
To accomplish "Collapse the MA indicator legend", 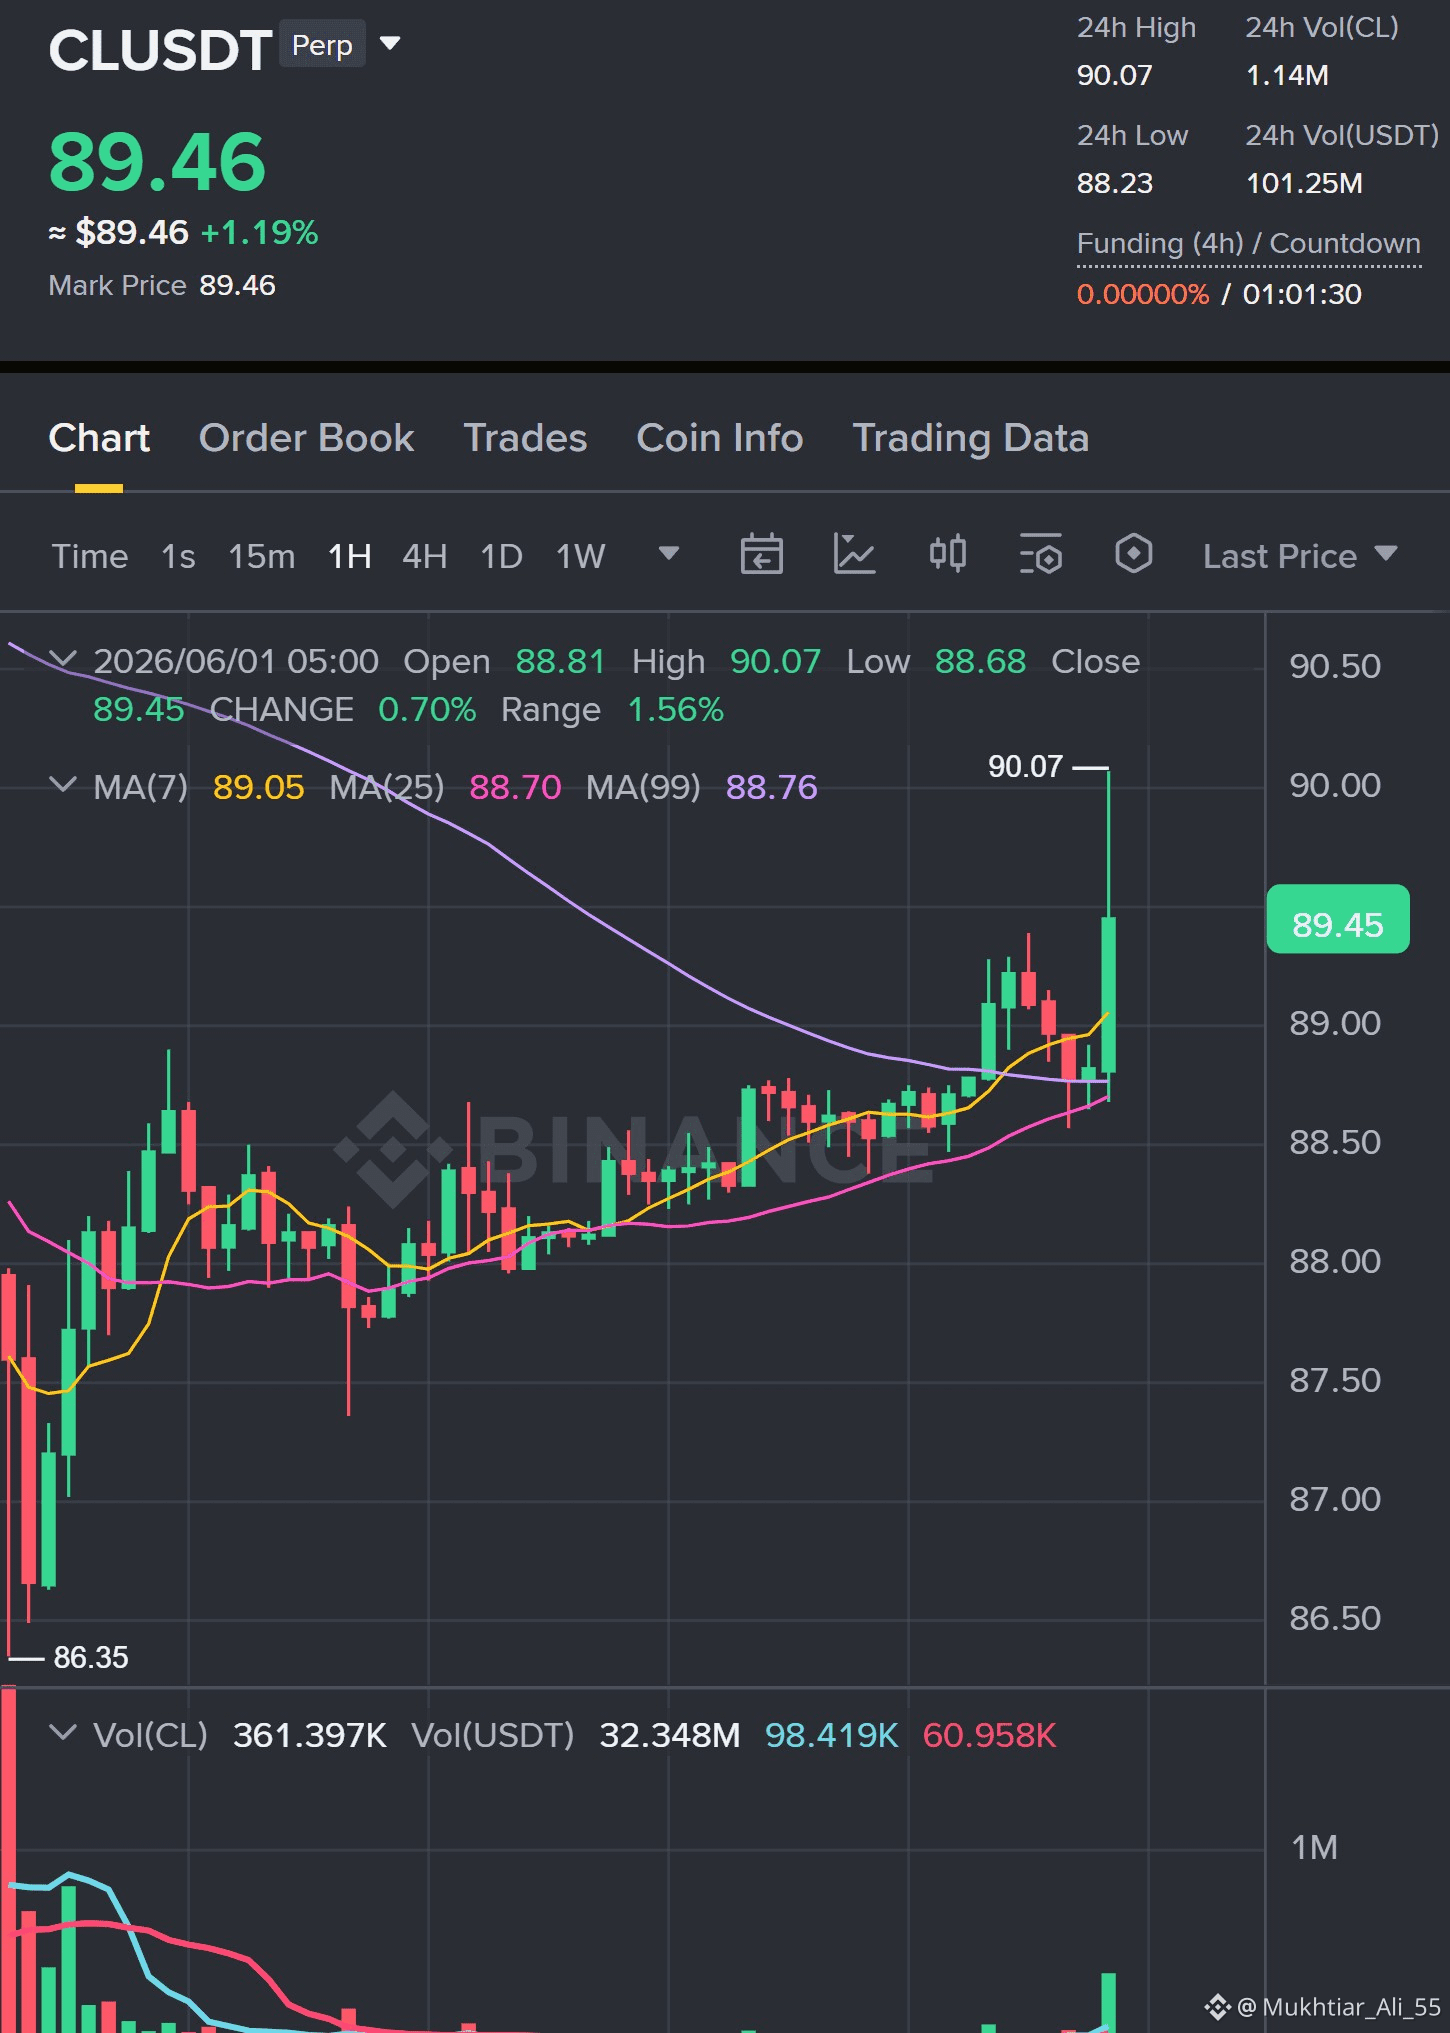I will coord(63,785).
